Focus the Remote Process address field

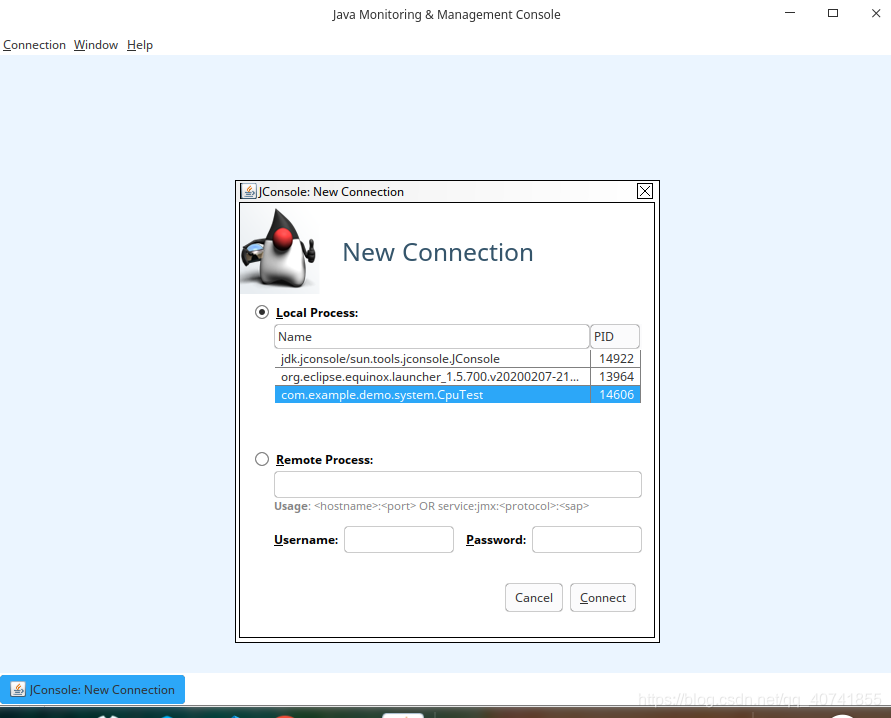point(457,485)
